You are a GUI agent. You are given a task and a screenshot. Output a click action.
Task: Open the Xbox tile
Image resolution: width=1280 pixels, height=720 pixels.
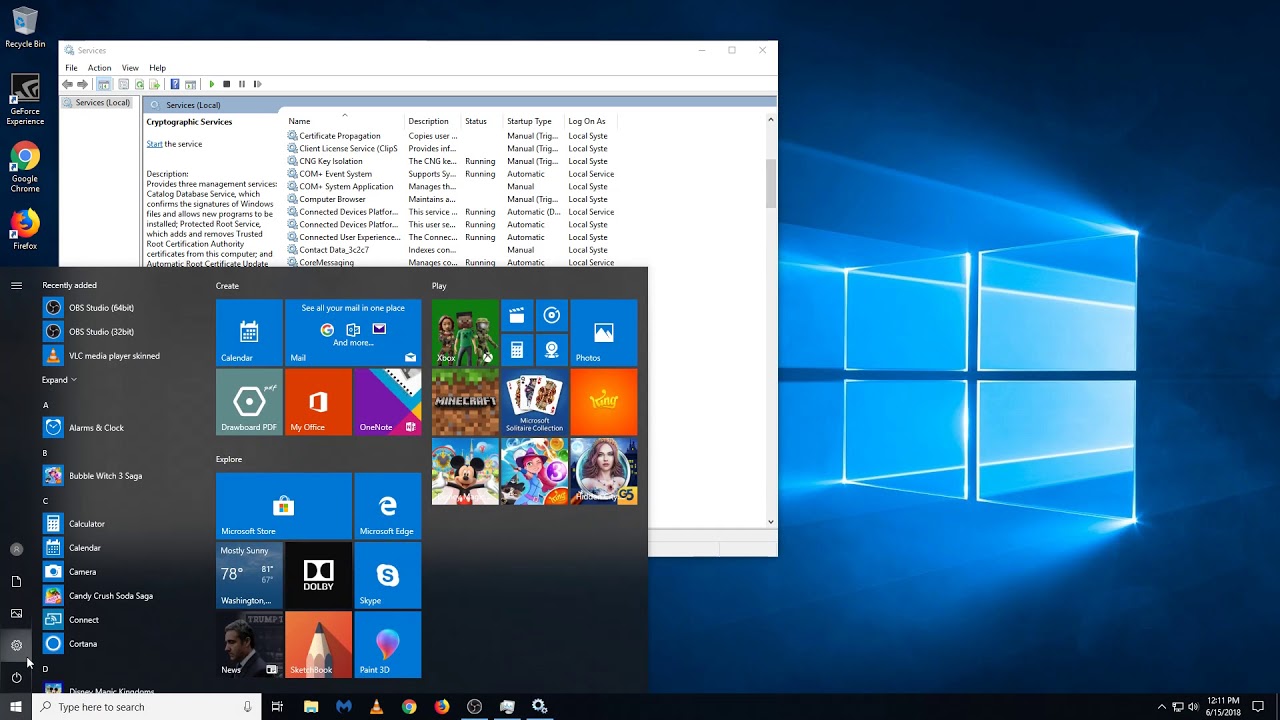pos(465,333)
